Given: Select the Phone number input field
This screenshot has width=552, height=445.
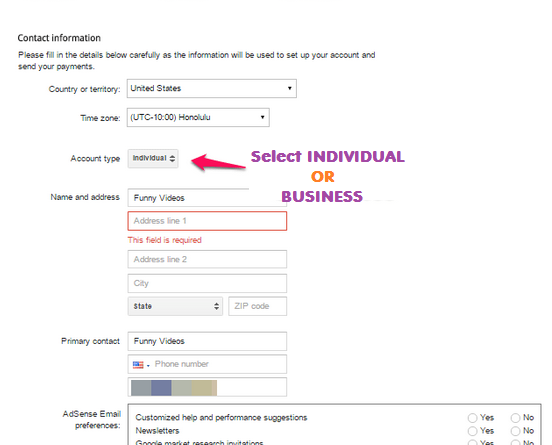Looking at the screenshot, I should point(219,364).
